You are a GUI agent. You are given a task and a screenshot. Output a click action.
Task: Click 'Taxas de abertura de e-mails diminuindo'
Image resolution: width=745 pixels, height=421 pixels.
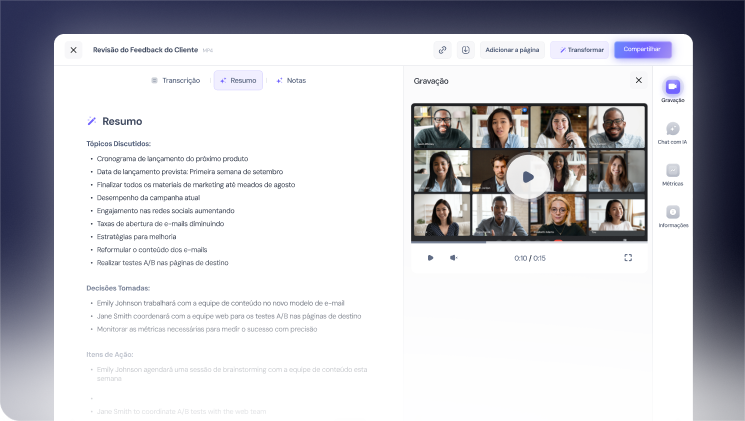[160, 223]
